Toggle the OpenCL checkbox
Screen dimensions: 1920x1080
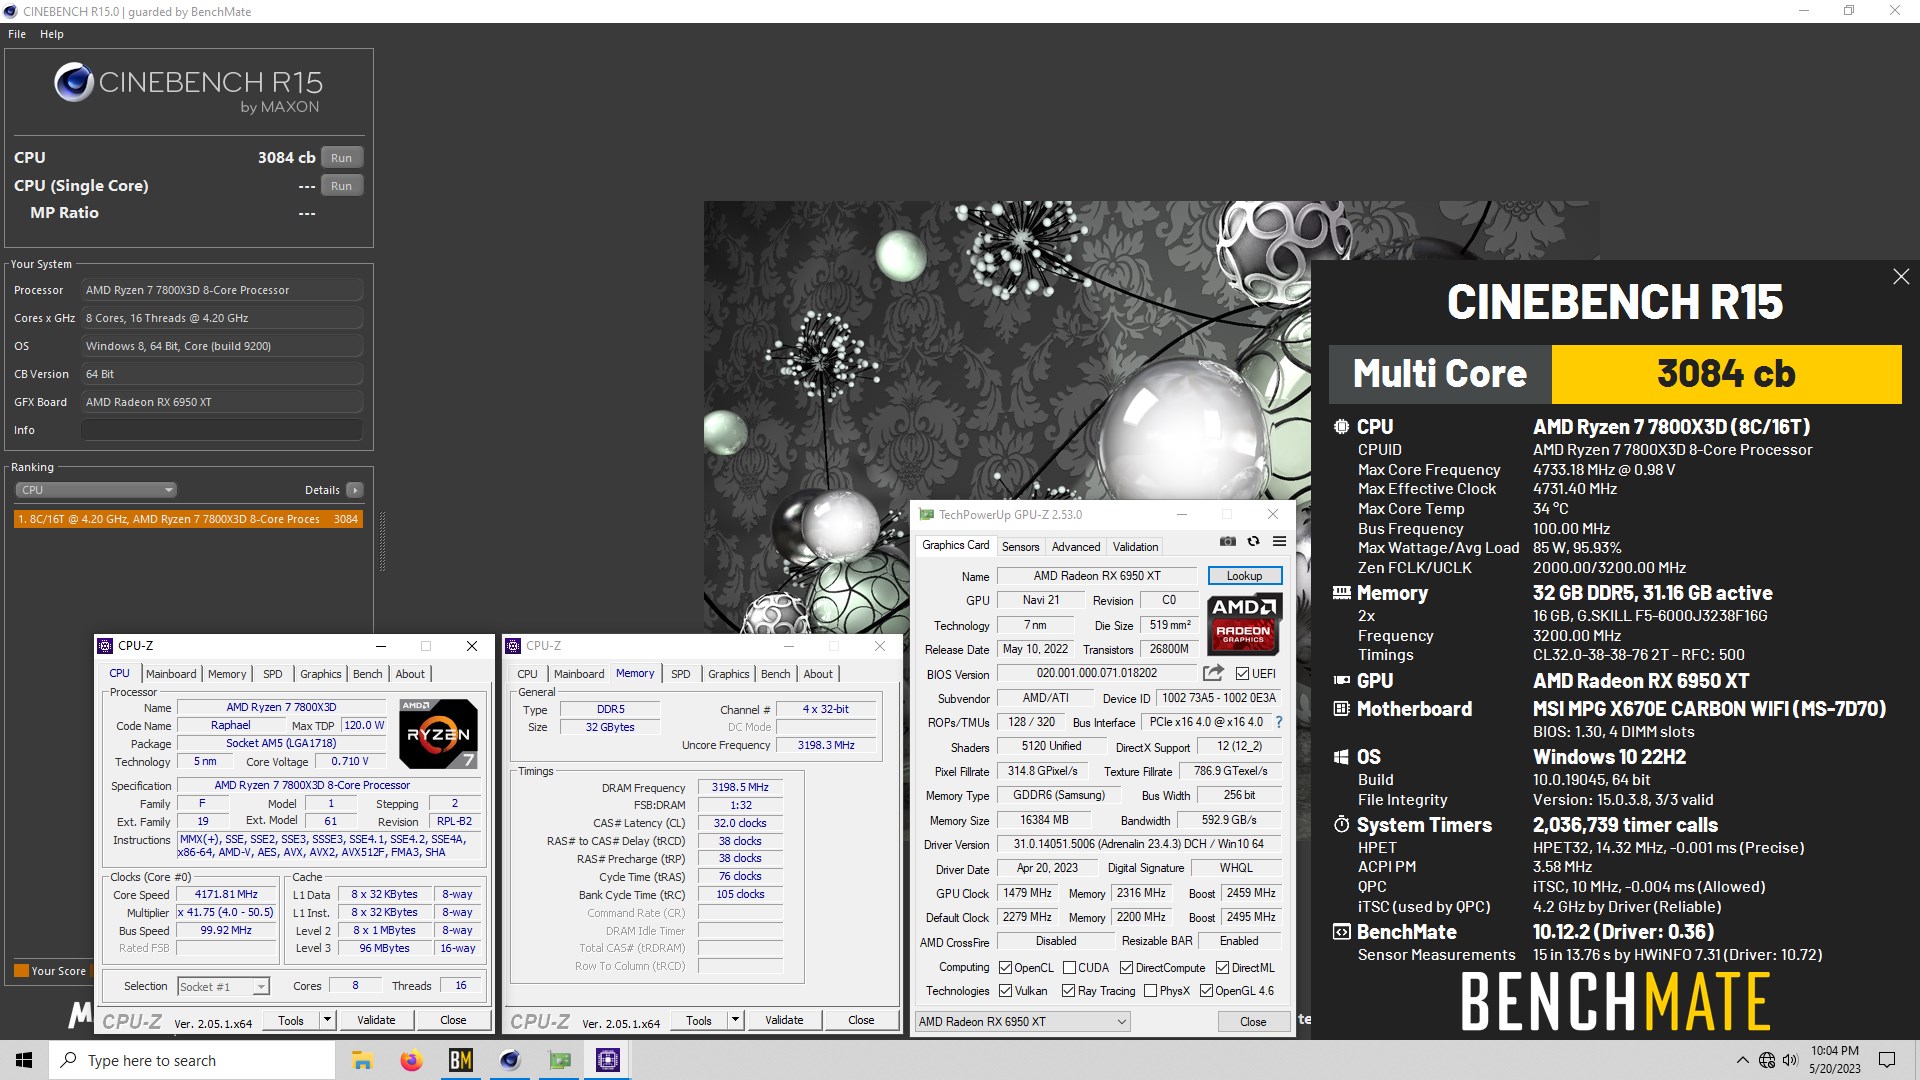coord(1005,967)
